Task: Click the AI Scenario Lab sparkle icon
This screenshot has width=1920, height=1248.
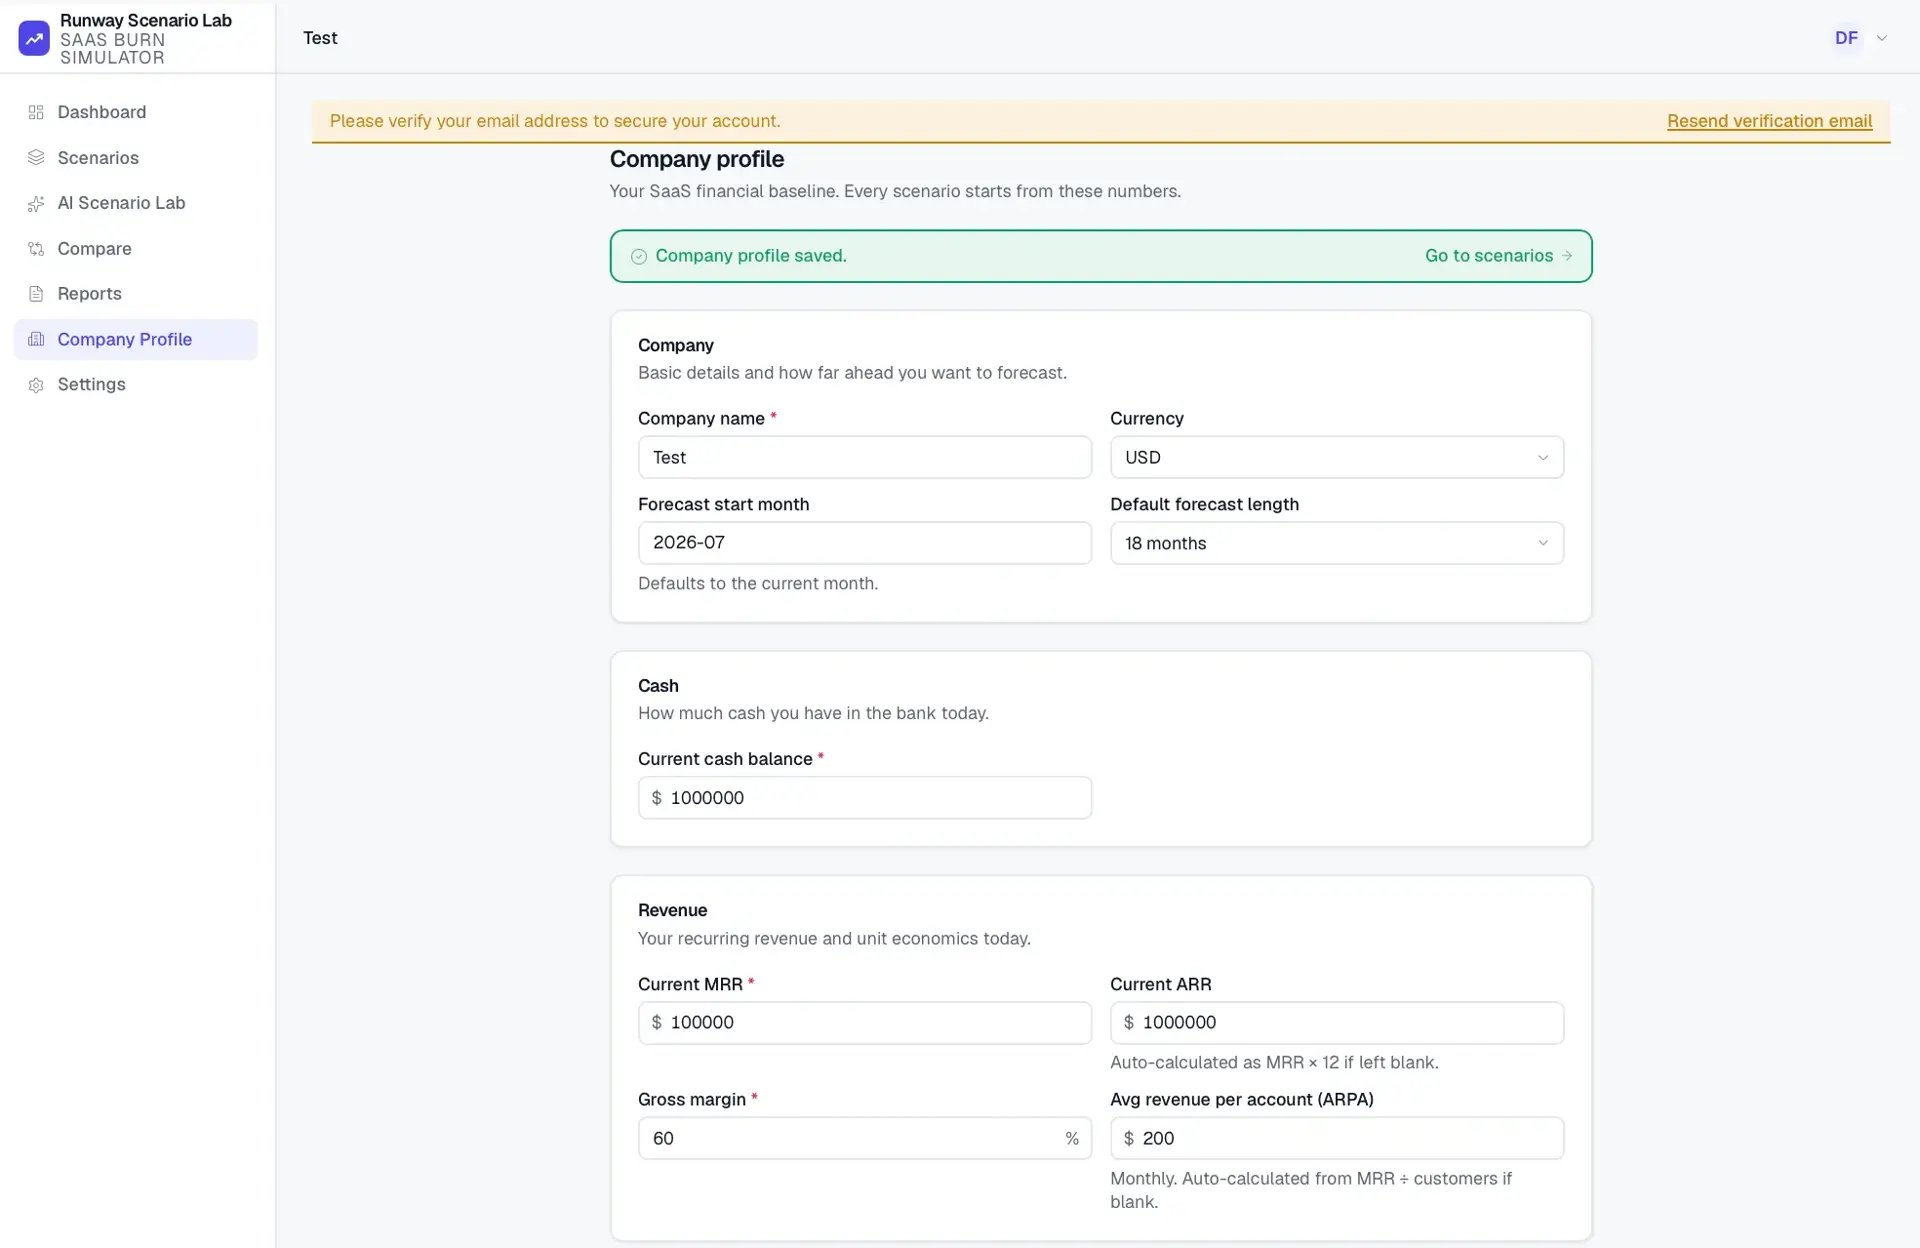Action: click(36, 203)
